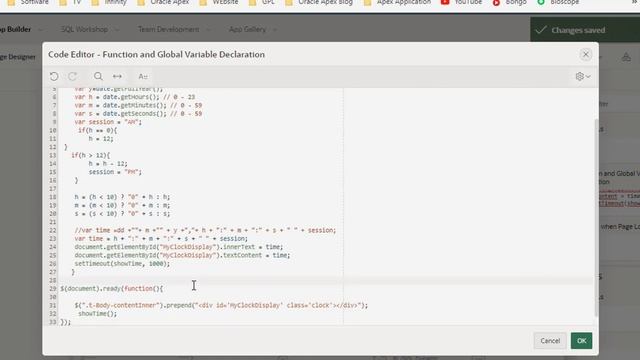Open the App Builder menu
The width and height of the screenshot is (640, 360).
(x=16, y=29)
